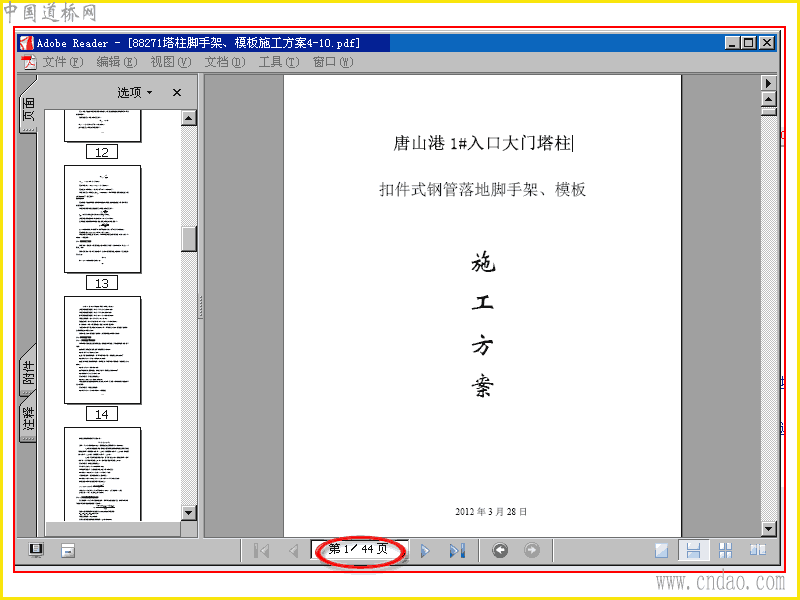Click the previous view back circle
The width and height of the screenshot is (800, 600).
coord(500,550)
